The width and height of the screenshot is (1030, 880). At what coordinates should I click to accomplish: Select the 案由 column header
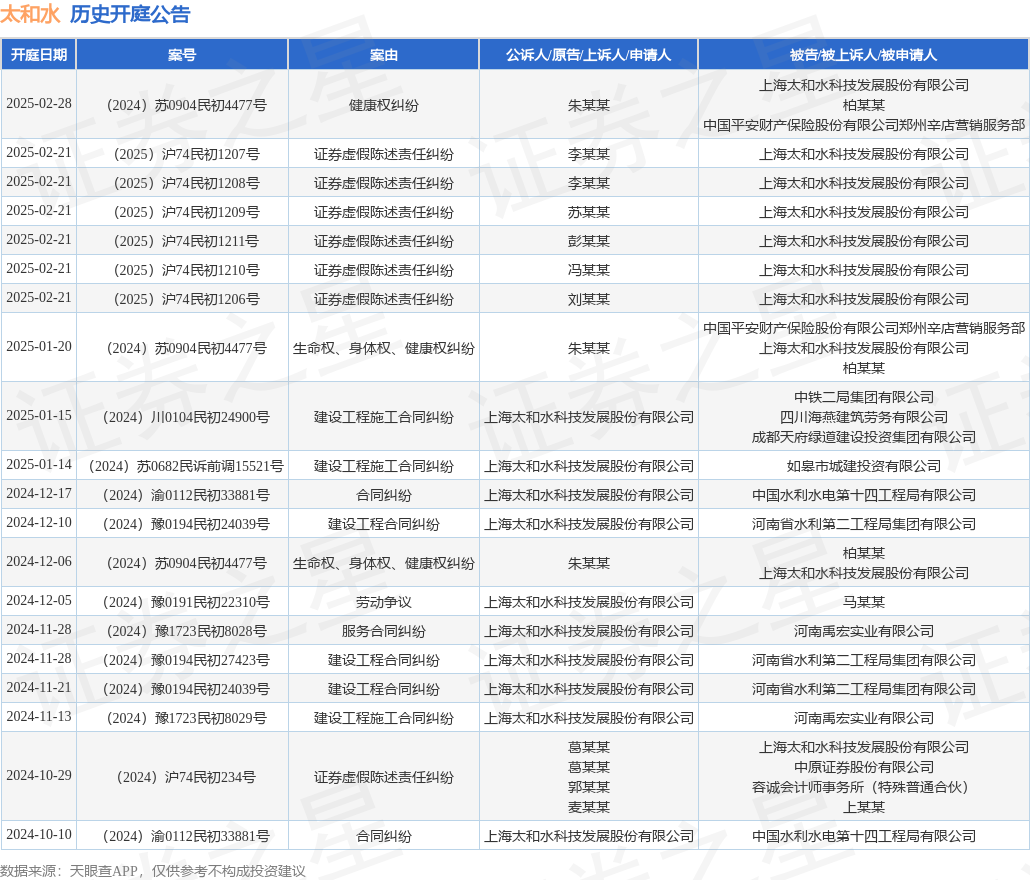tap(384, 55)
